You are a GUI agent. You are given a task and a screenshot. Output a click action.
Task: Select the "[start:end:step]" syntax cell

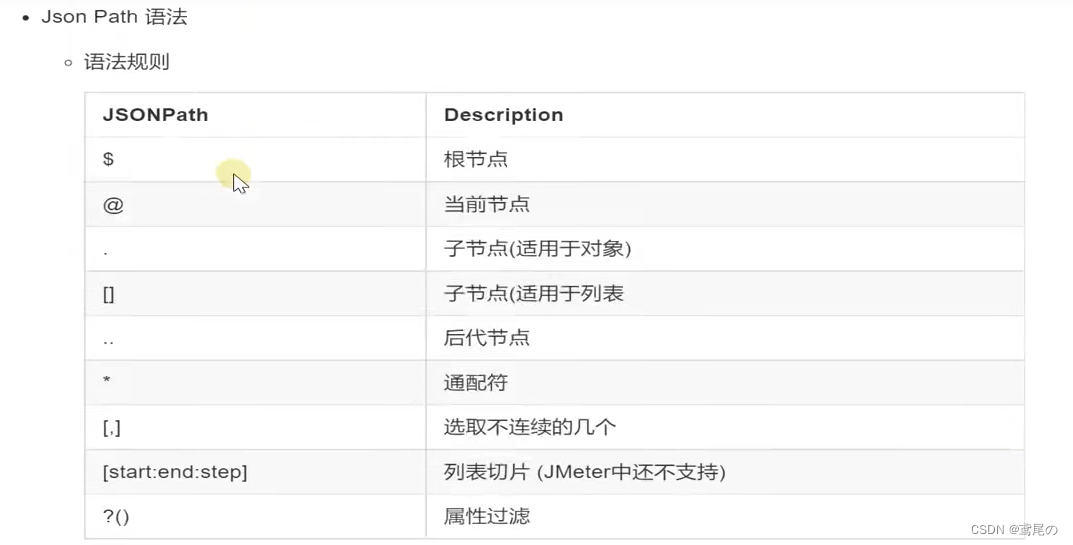(174, 472)
